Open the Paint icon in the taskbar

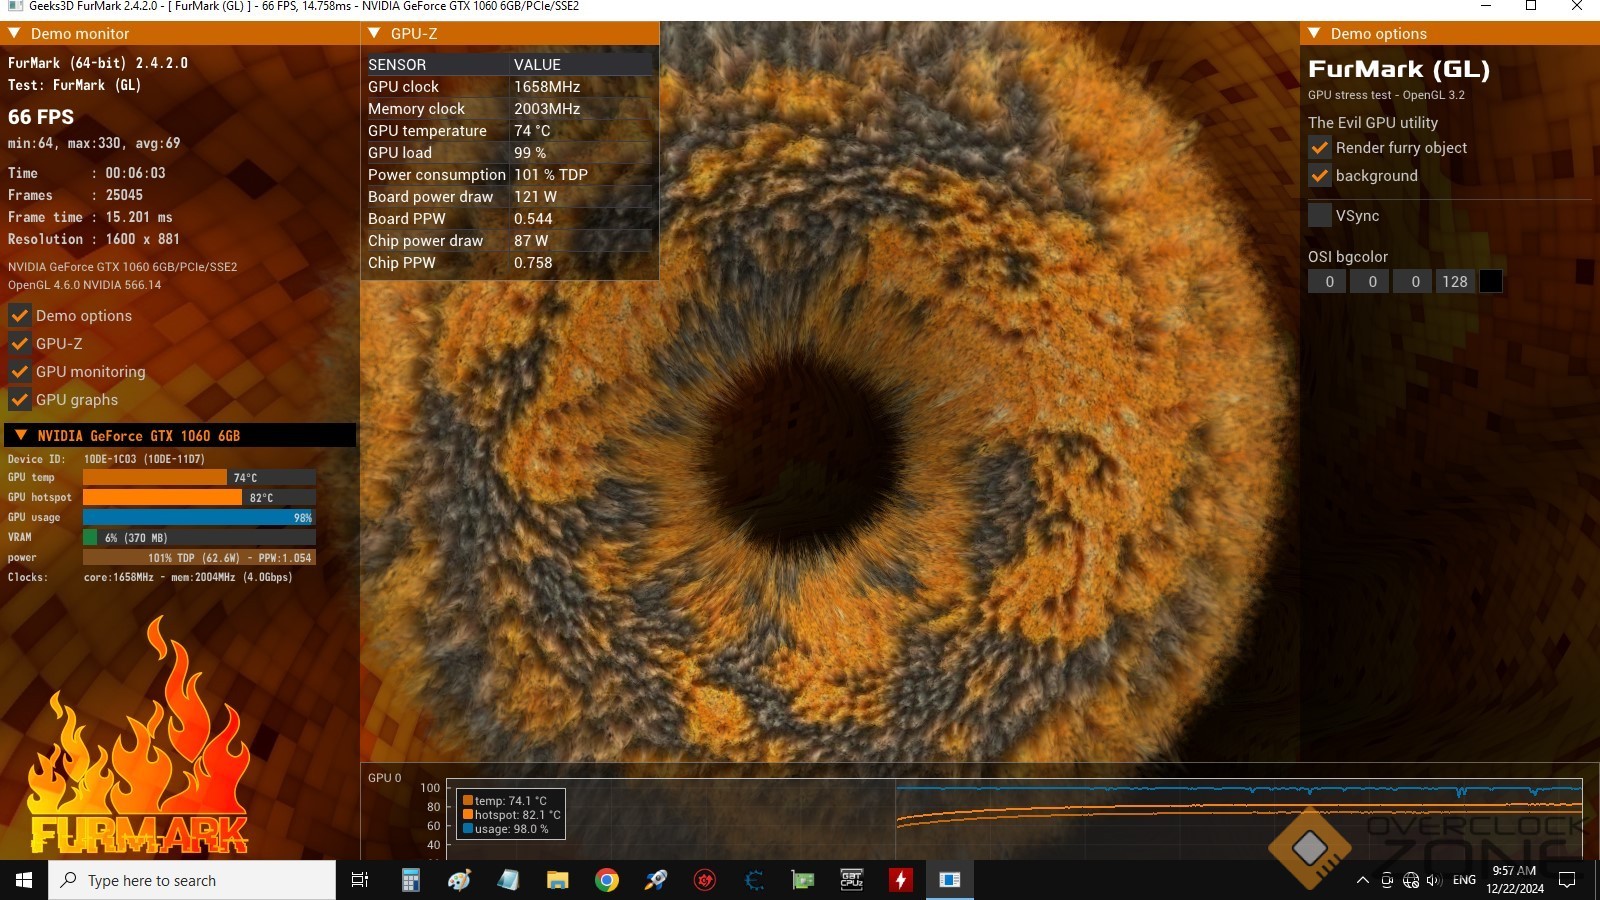[459, 880]
